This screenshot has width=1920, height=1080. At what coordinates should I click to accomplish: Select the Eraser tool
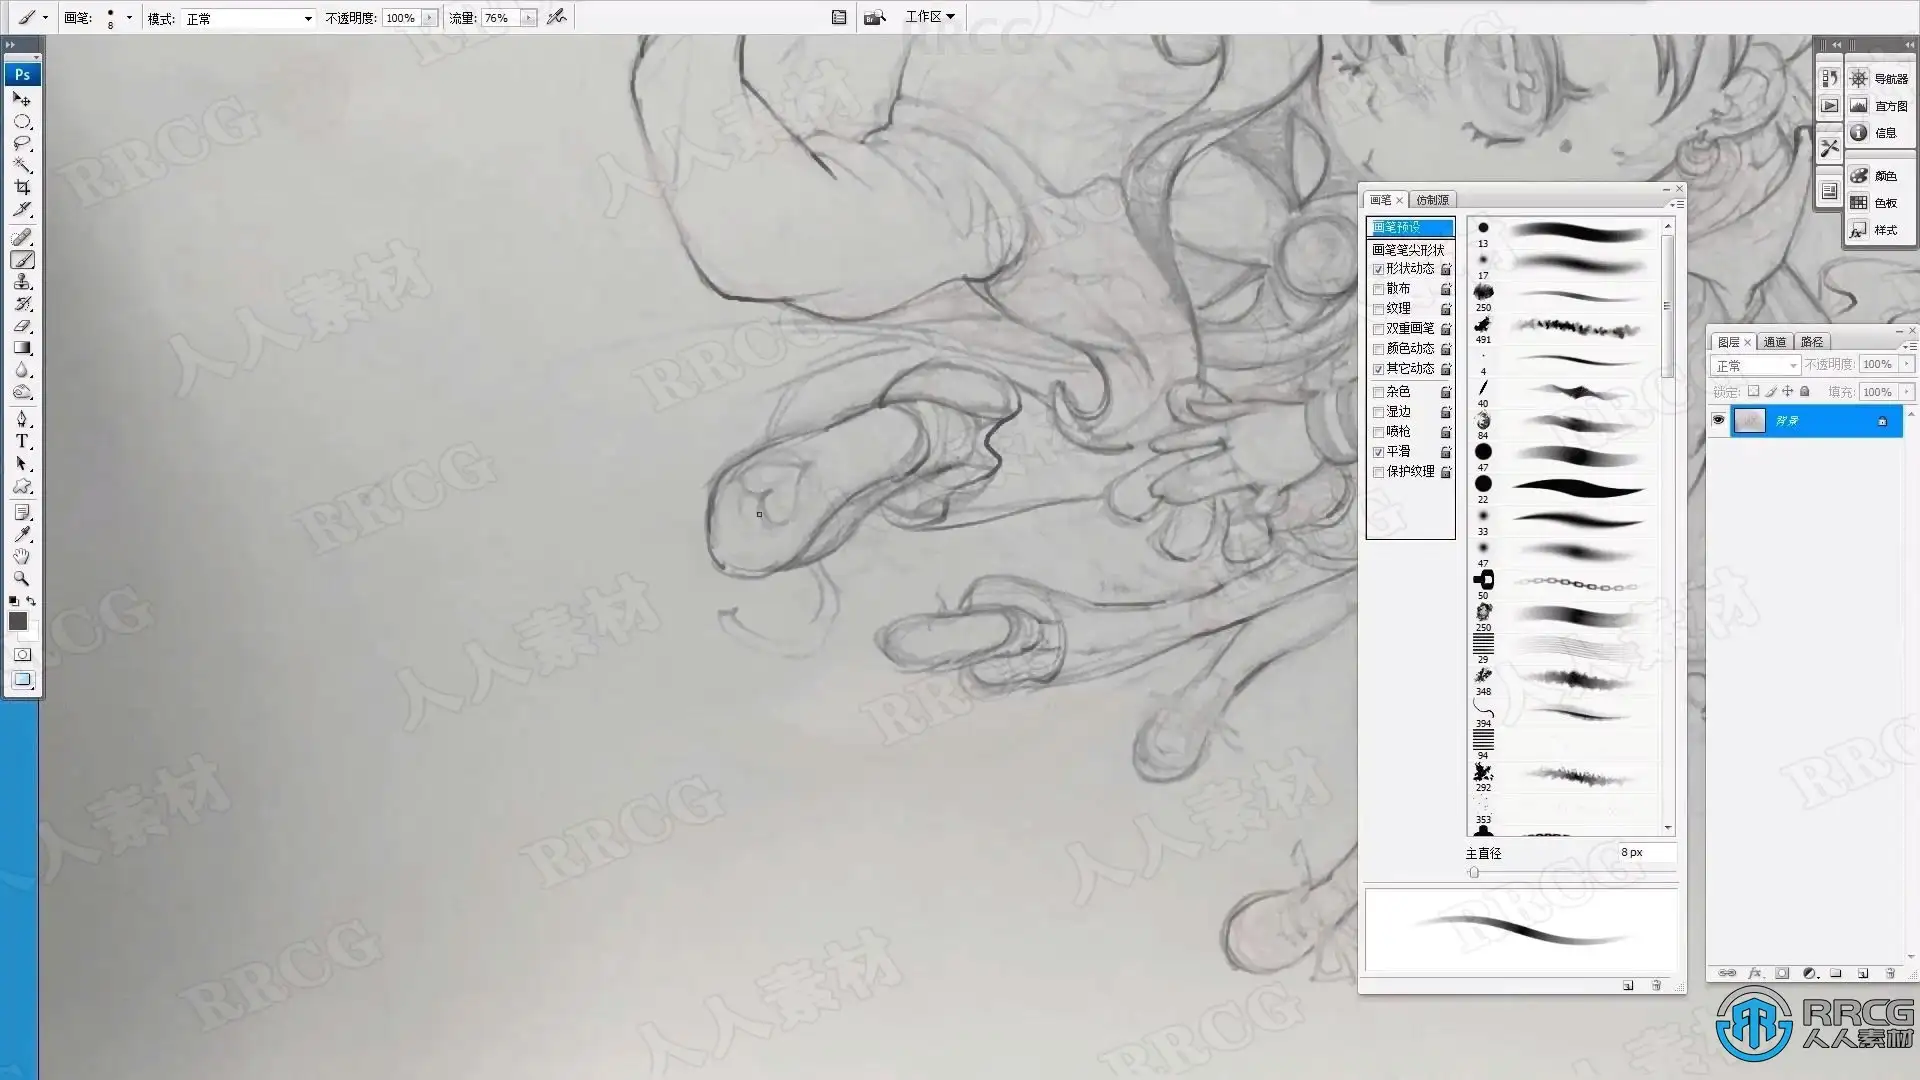pyautogui.click(x=22, y=326)
